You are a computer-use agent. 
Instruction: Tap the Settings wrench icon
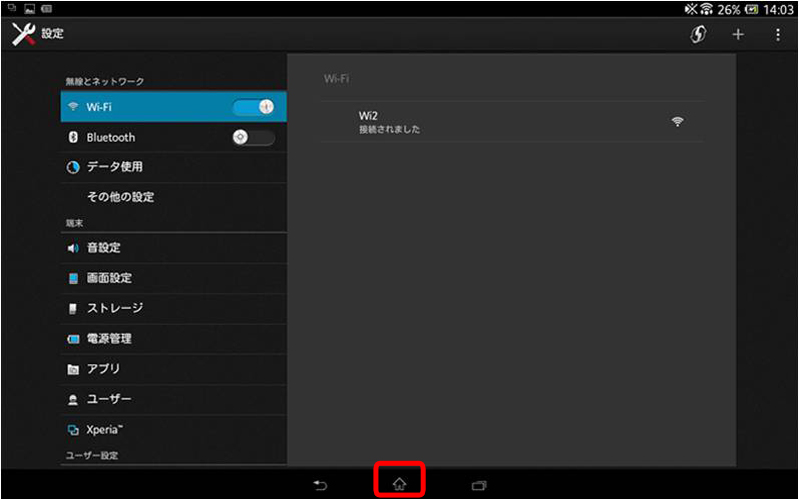23,34
